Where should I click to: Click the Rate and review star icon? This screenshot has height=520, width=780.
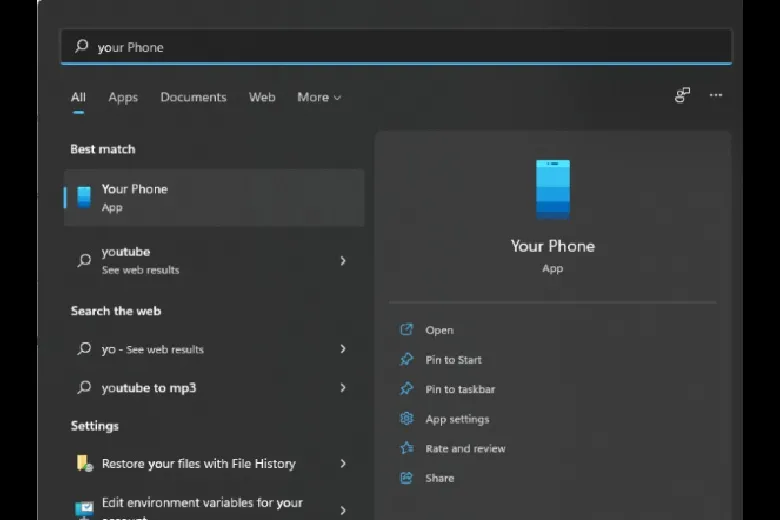tap(406, 448)
